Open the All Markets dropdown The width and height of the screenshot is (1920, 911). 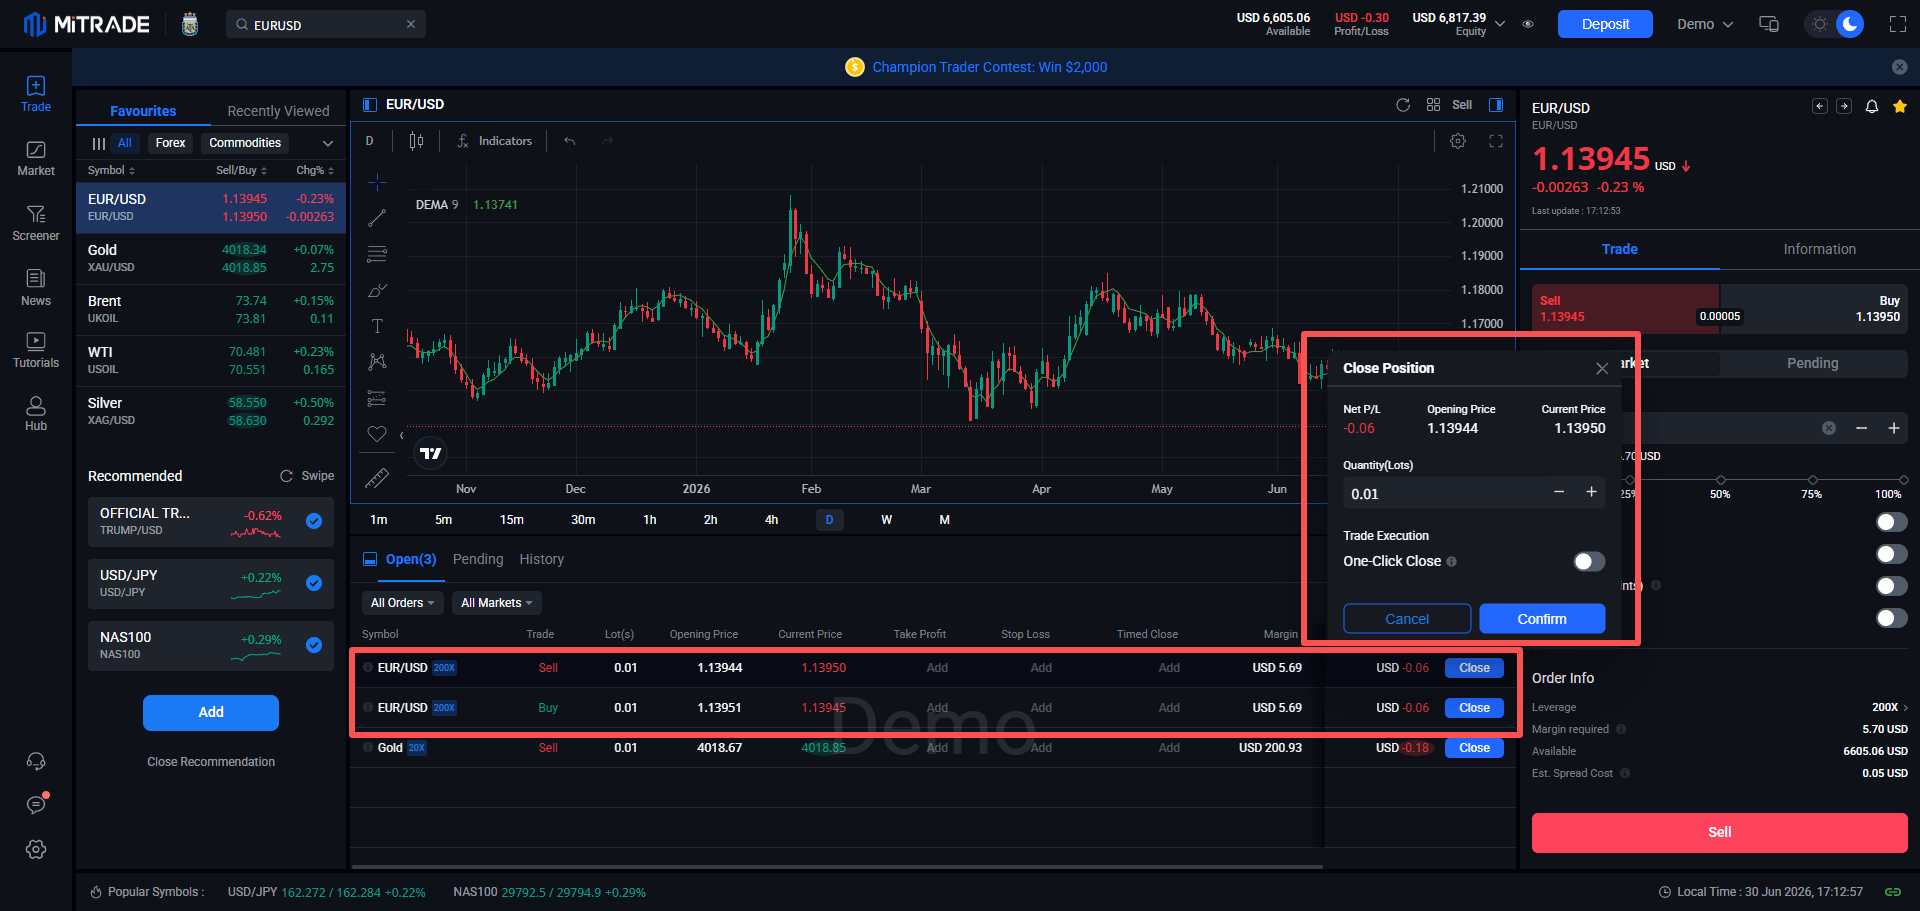pyautogui.click(x=497, y=603)
